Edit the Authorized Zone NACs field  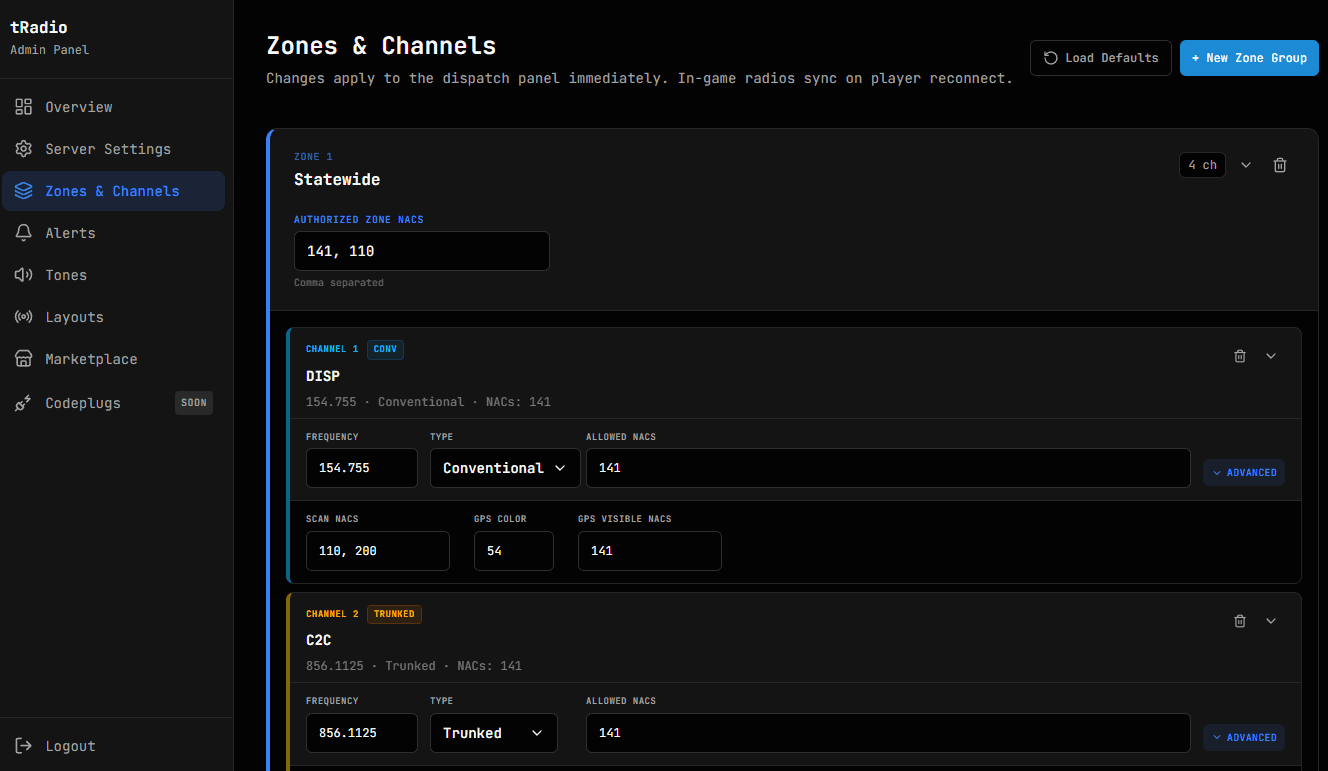[x=422, y=251]
